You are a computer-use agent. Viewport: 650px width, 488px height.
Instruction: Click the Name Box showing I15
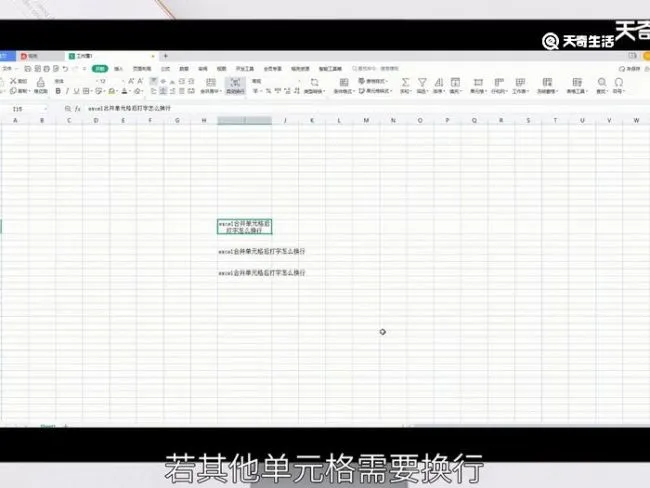tap(17, 109)
